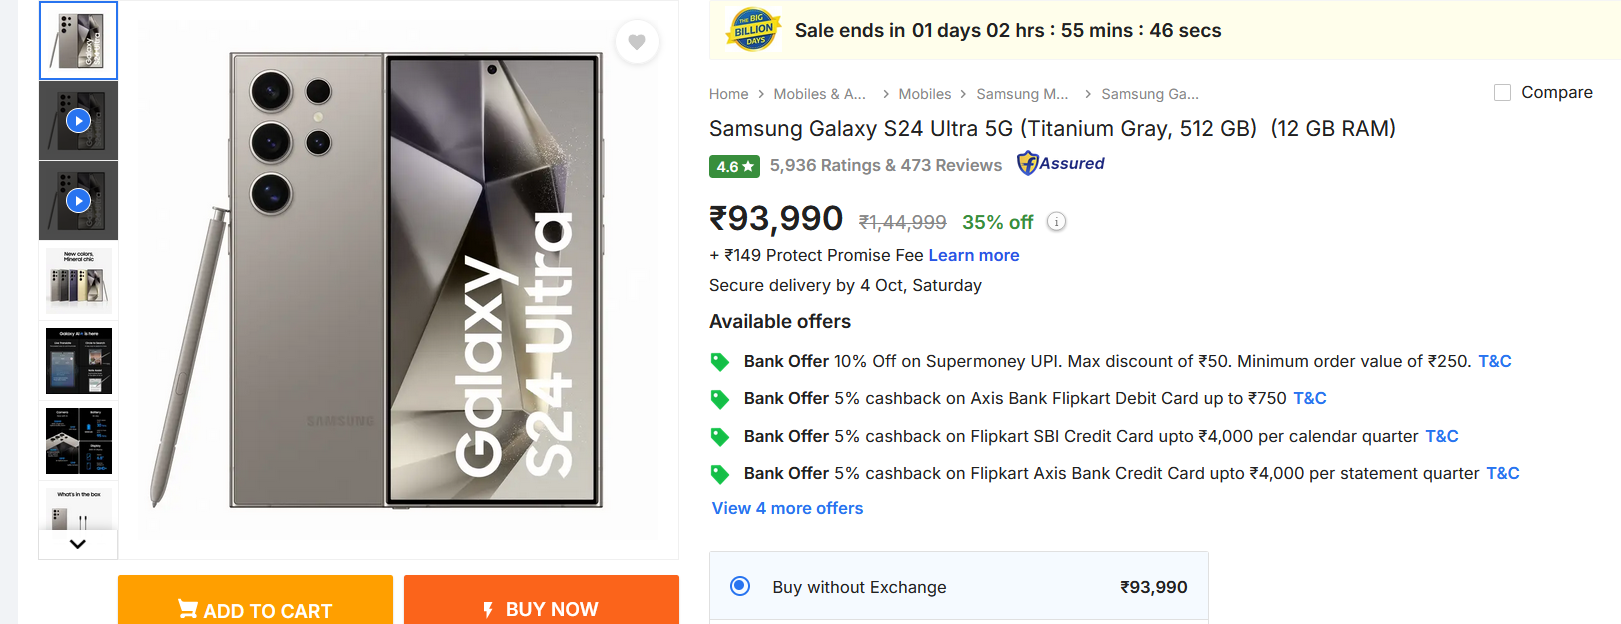Viewport: 1621px width, 624px height.
Task: Play the second product video thumbnail
Action: coord(78,201)
